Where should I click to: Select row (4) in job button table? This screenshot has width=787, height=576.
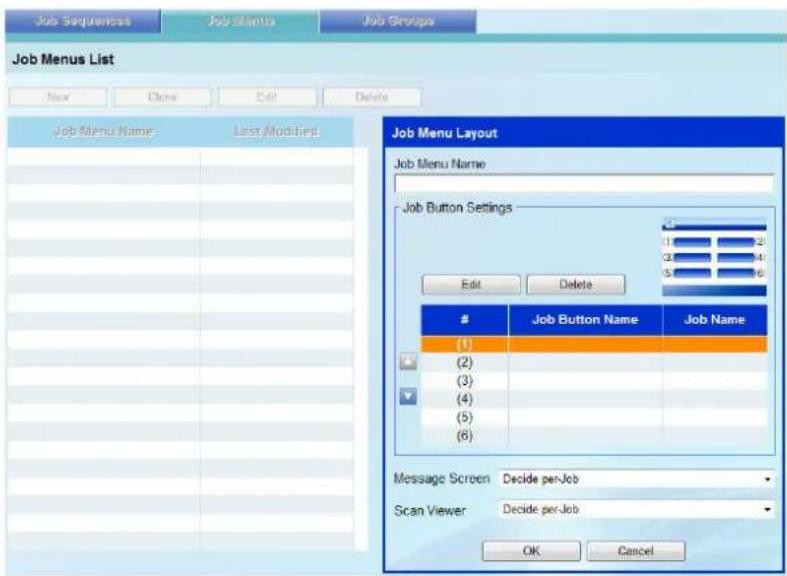coord(594,399)
